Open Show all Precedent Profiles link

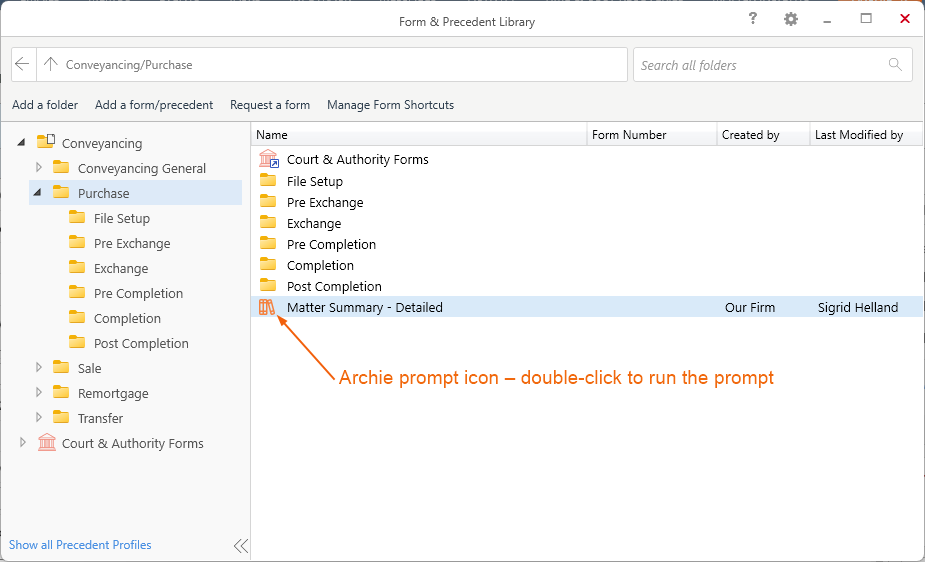[x=80, y=545]
